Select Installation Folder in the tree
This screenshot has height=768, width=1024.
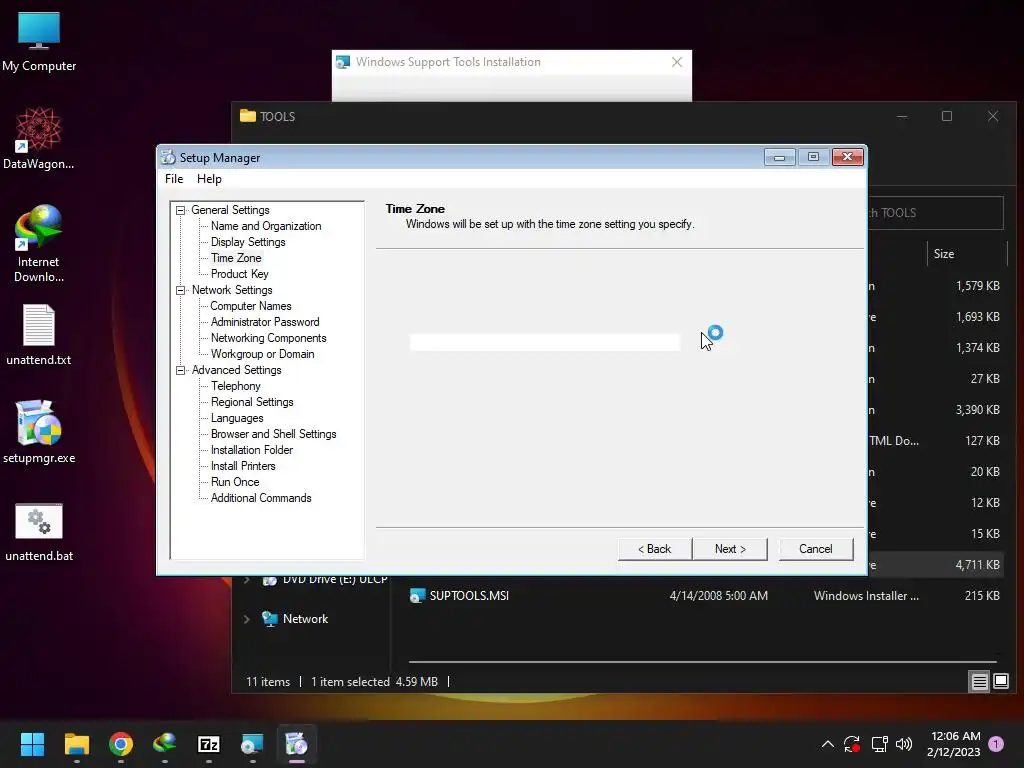pyautogui.click(x=251, y=450)
